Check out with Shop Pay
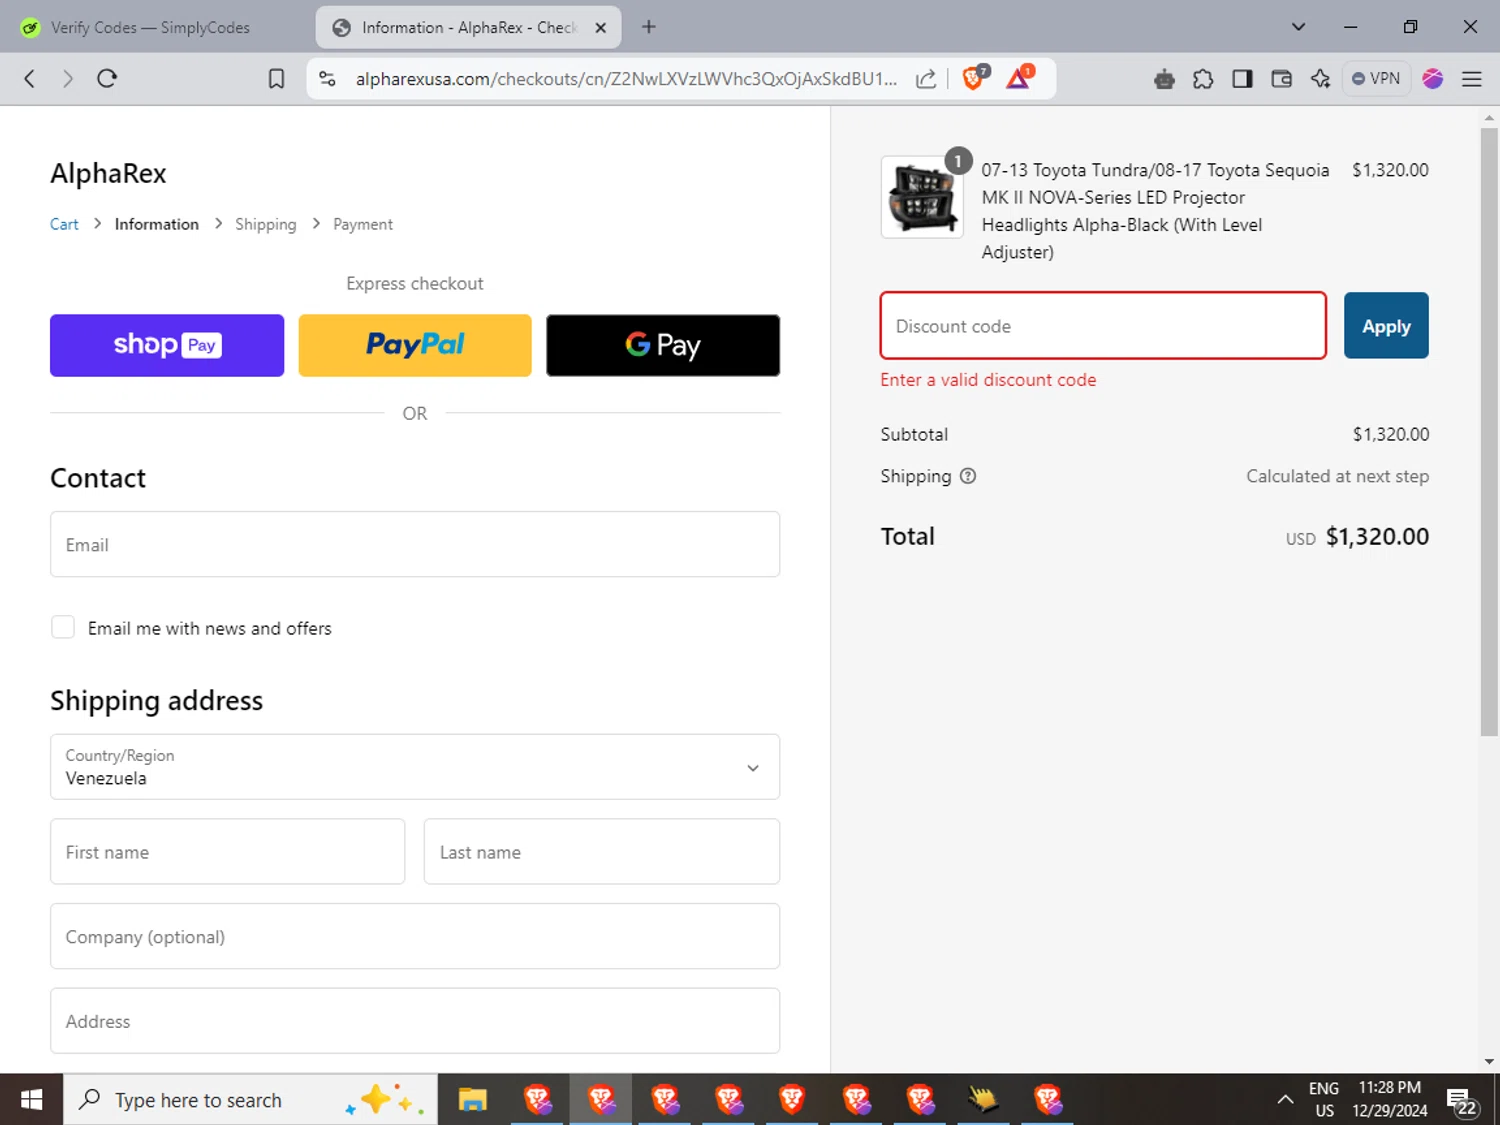This screenshot has width=1500, height=1125. tap(167, 345)
